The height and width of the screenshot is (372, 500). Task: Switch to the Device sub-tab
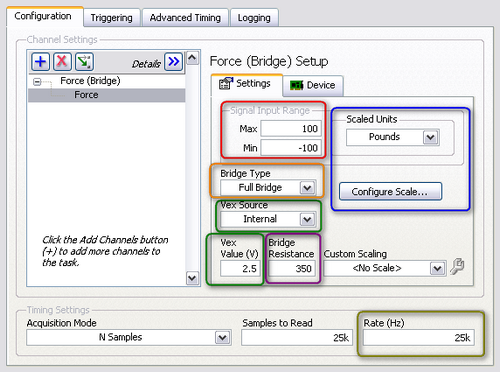click(313, 85)
